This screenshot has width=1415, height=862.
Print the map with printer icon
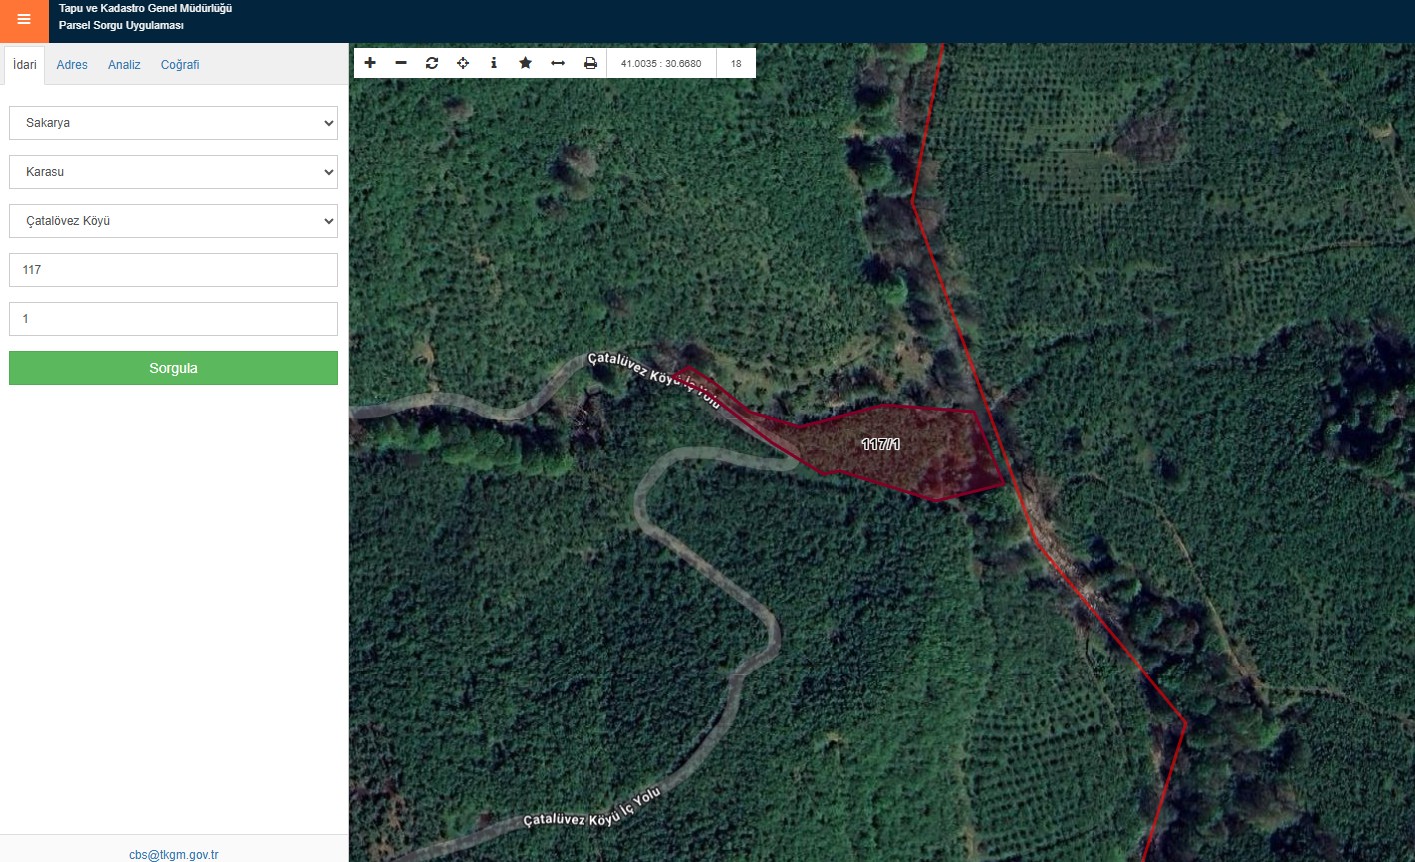tap(590, 63)
